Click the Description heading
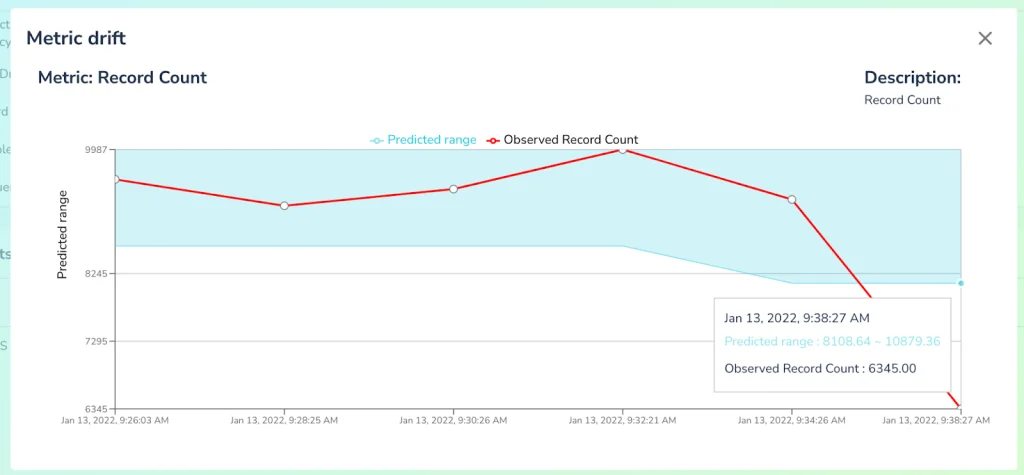 pyautogui.click(x=912, y=77)
